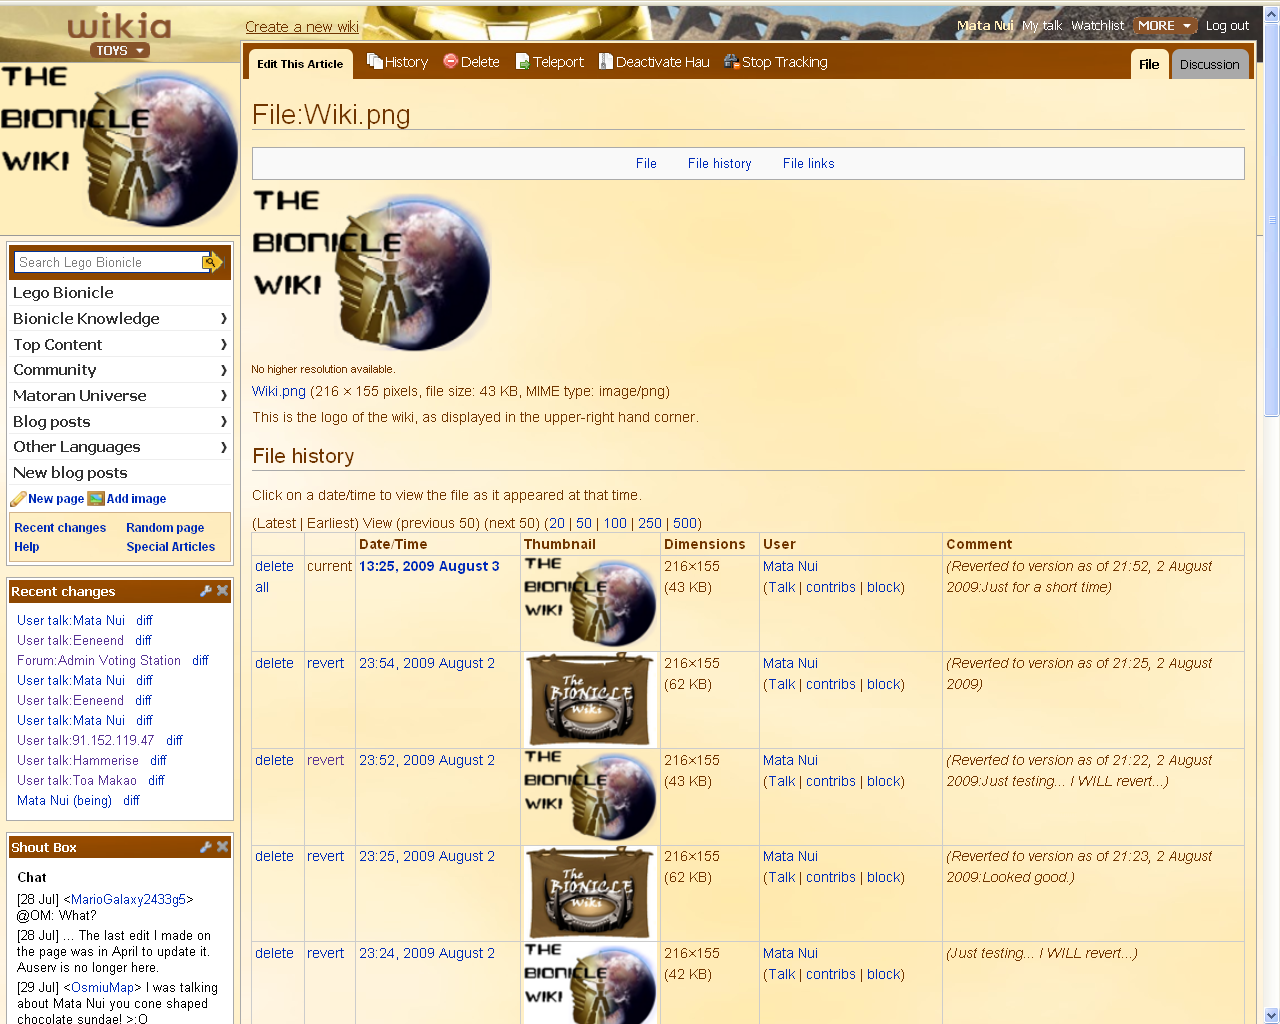Expand Other Languages submenu
This screenshot has width=1280, height=1024.
click(223, 447)
